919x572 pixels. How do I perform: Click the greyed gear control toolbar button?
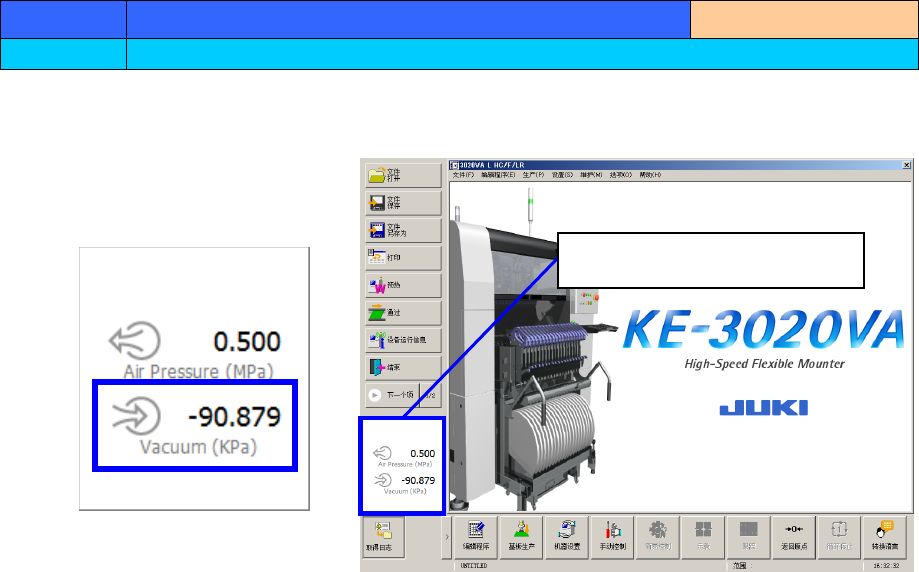[658, 537]
